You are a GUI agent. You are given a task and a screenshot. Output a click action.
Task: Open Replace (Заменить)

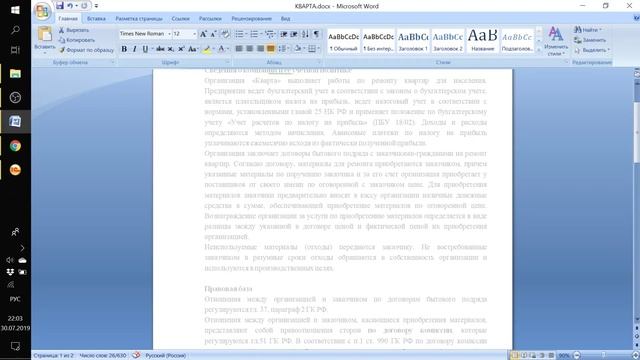click(x=590, y=40)
